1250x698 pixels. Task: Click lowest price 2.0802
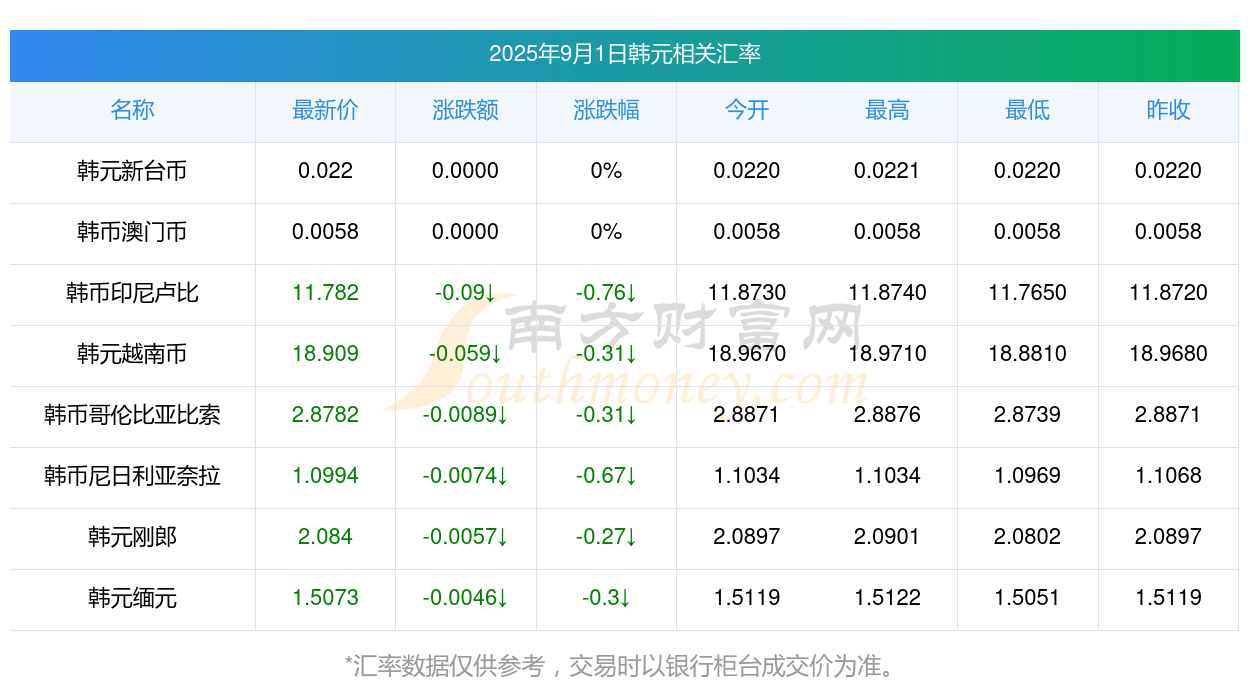point(1028,537)
